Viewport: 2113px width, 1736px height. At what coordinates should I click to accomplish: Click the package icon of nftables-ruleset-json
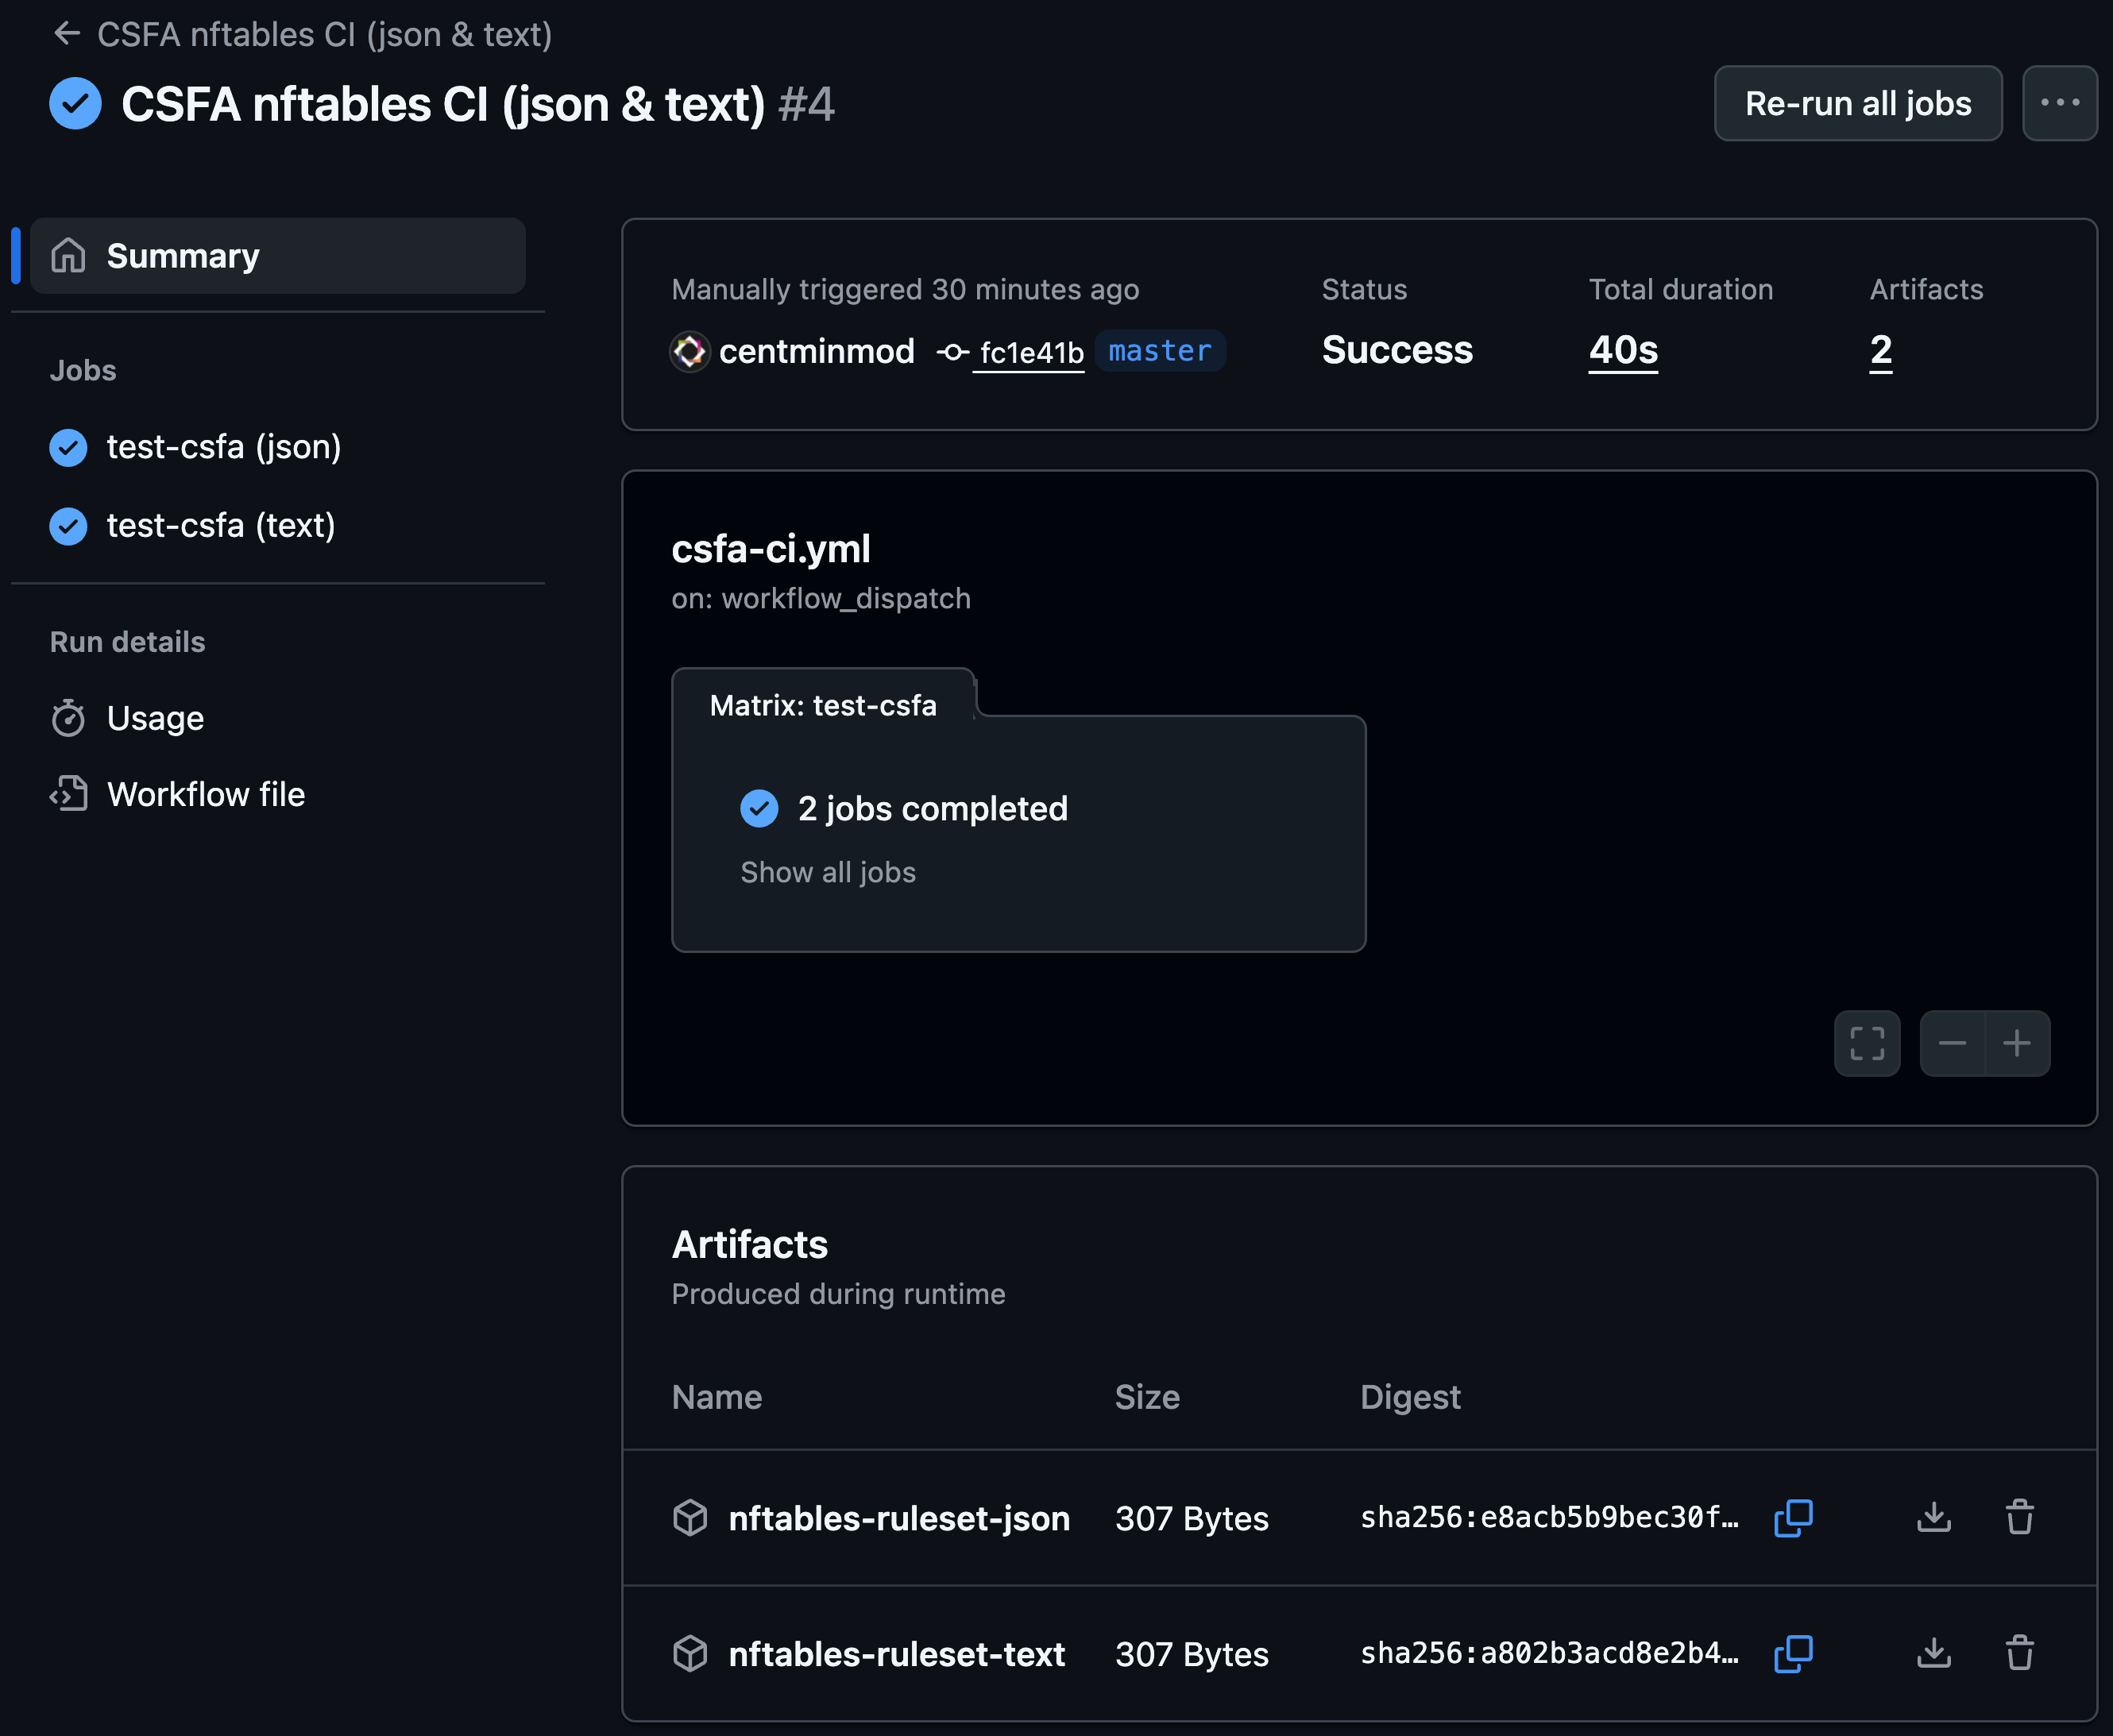pos(690,1518)
